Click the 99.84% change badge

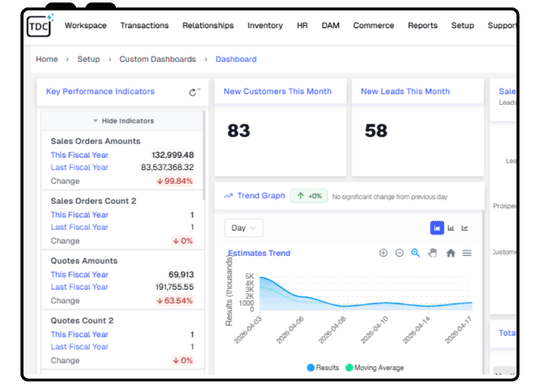click(175, 181)
